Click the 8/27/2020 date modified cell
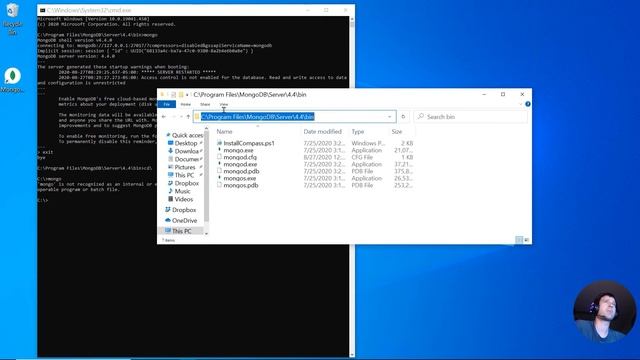Image resolution: width=640 pixels, height=360 pixels. (x=324, y=157)
